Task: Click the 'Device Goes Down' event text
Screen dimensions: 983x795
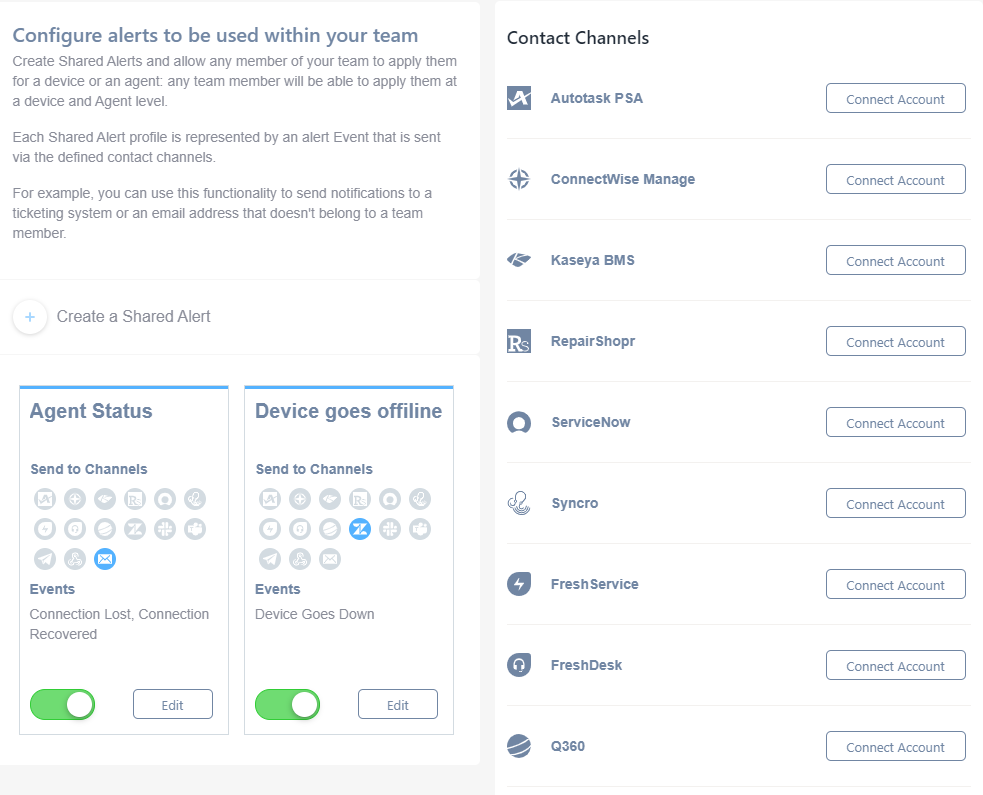Action: 315,614
